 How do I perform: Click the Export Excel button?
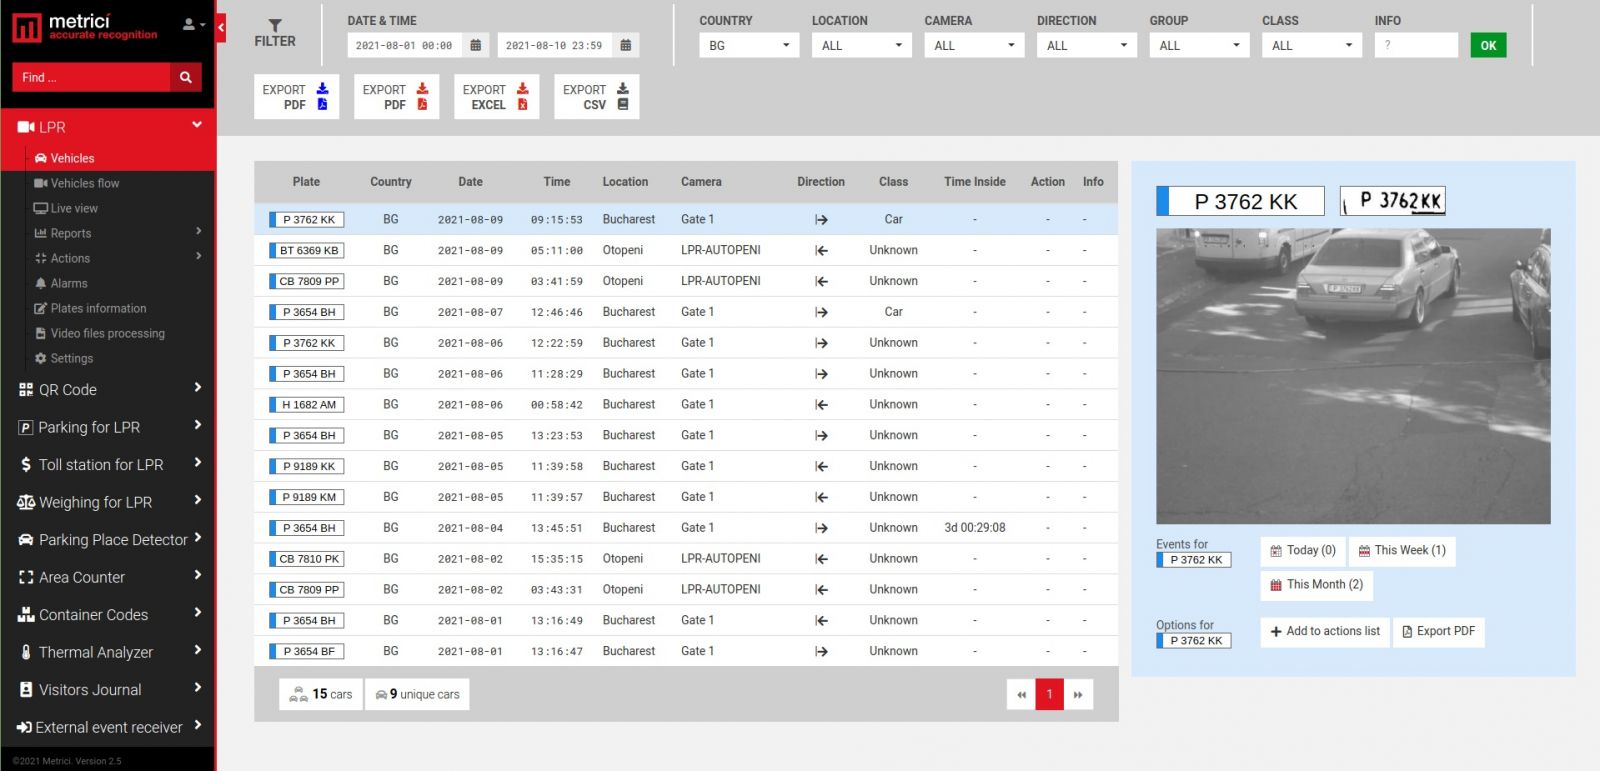pyautogui.click(x=496, y=97)
